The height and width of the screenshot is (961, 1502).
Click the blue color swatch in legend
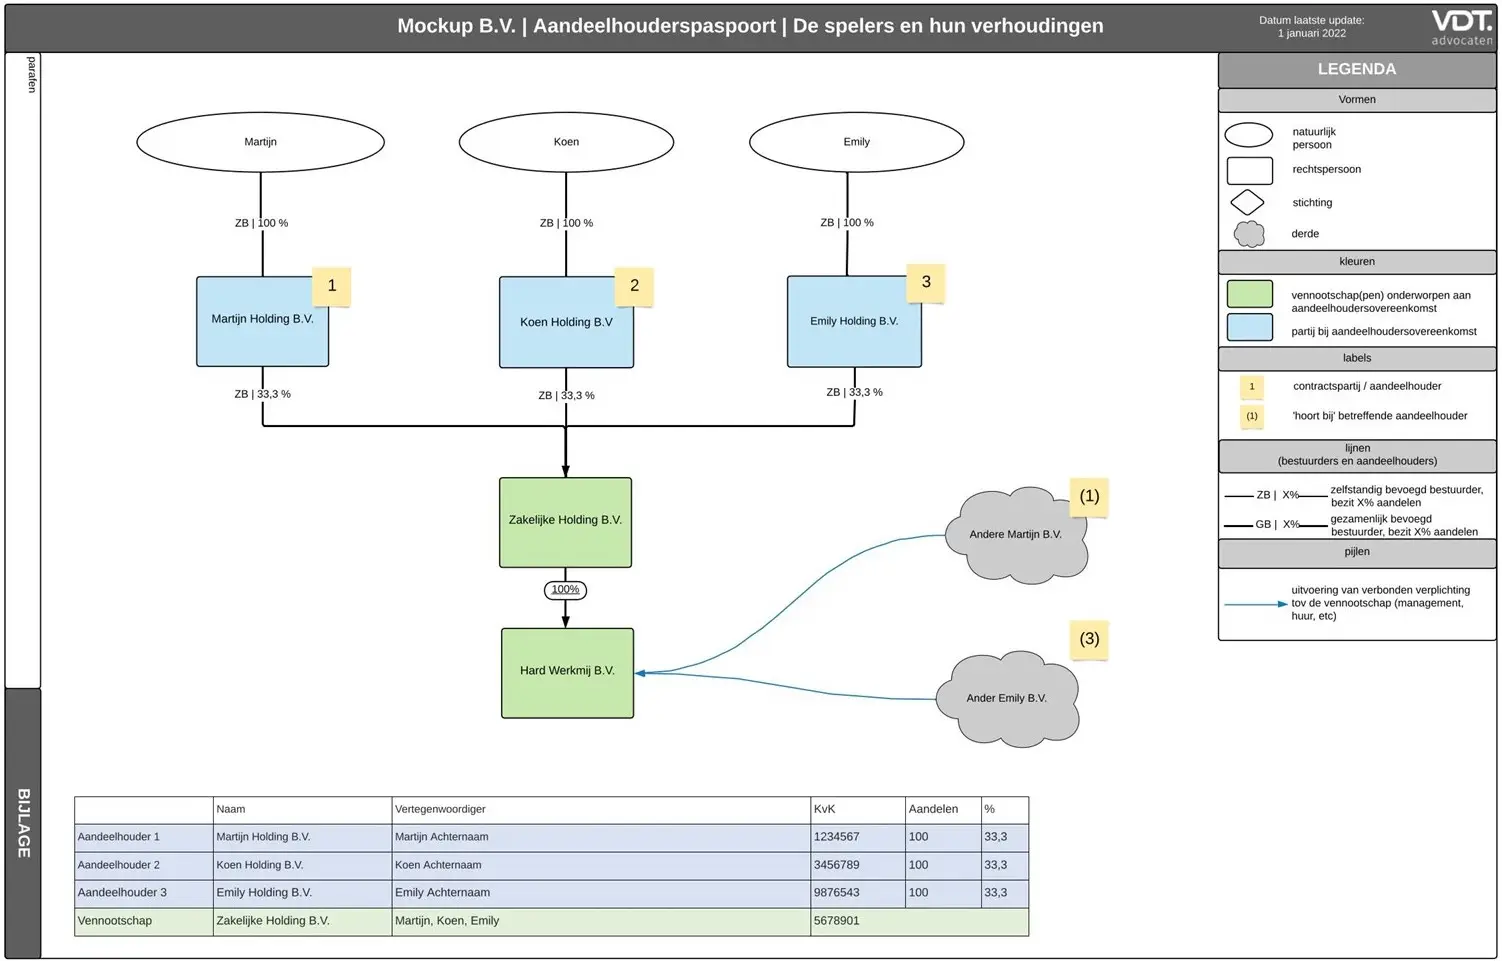pos(1250,327)
